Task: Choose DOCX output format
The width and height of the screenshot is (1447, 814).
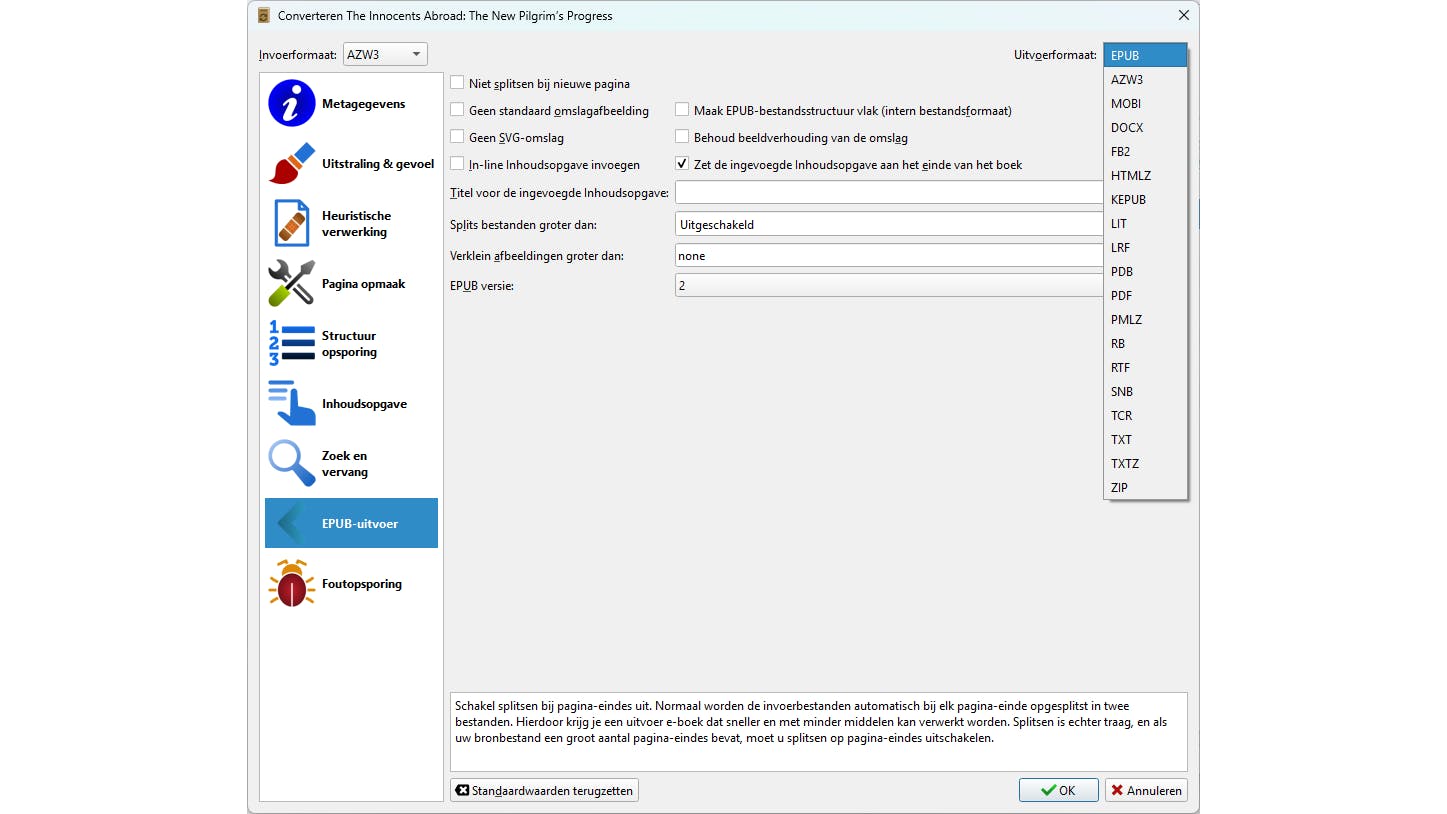Action: point(1145,128)
